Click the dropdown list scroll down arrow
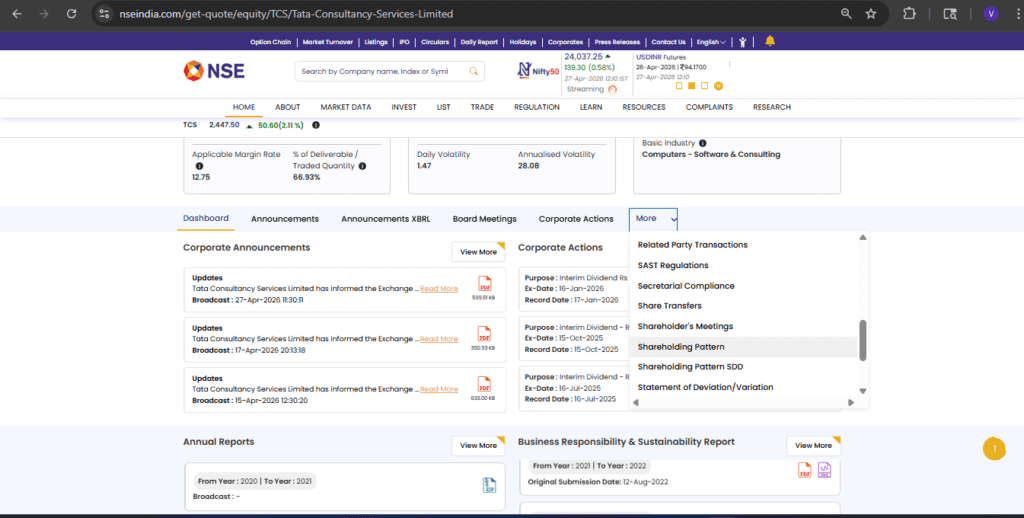The image size is (1024, 518). click(863, 391)
